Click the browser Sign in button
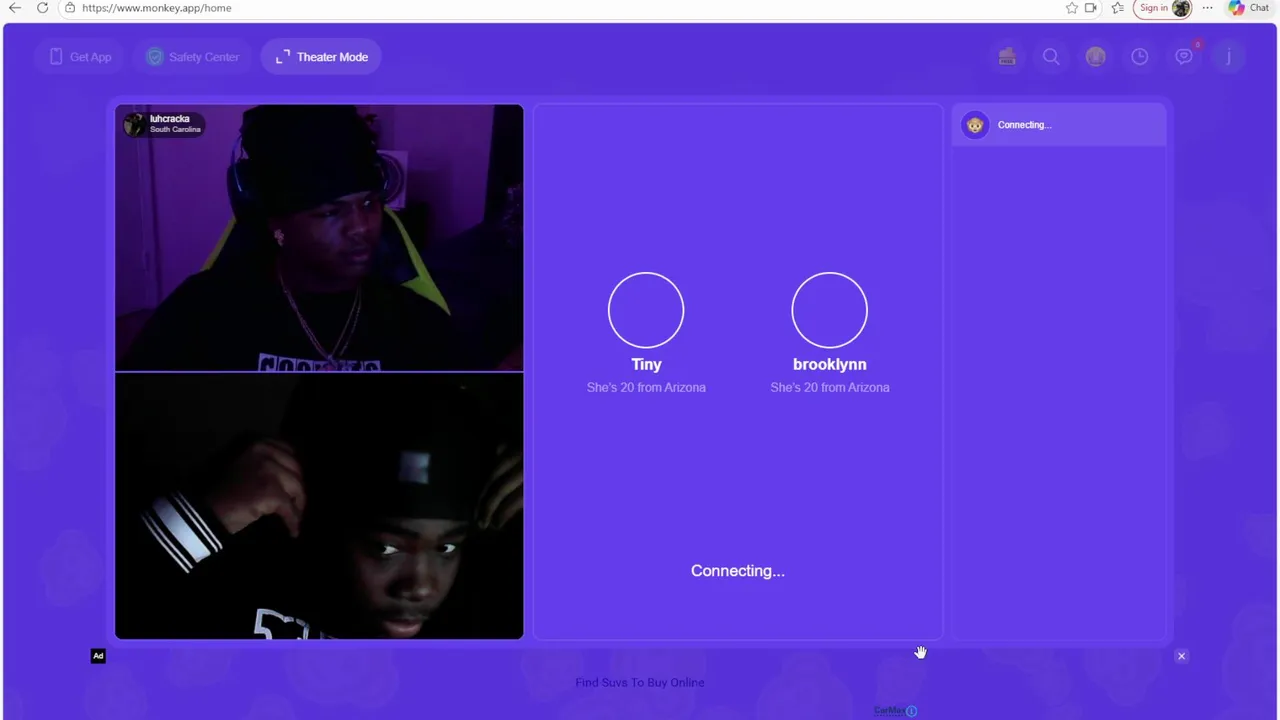This screenshot has width=1280, height=720. tap(1163, 8)
